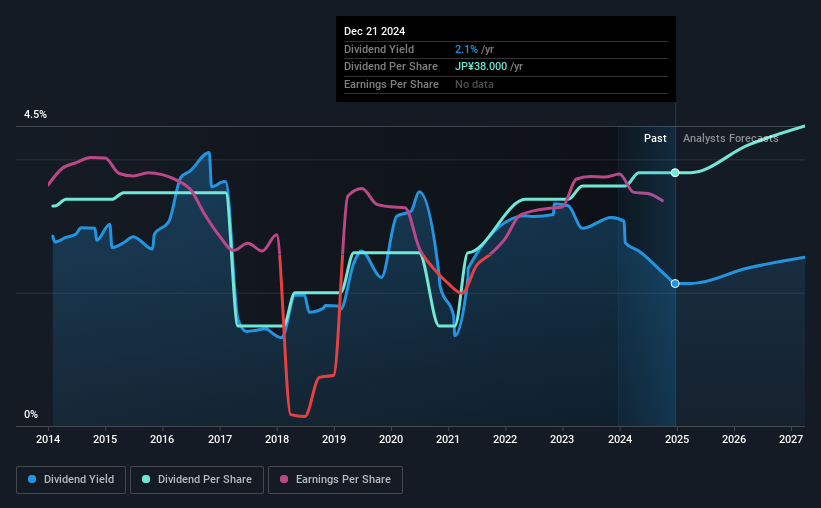The image size is (821, 508).
Task: Click the 2022 x-axis label
Action: [x=505, y=439]
